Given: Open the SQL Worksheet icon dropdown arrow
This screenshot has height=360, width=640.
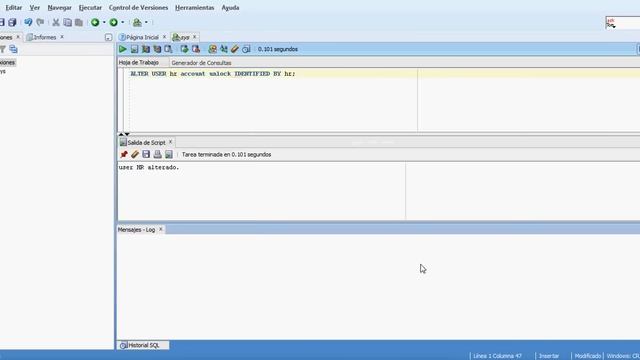Looking at the screenshot, I should point(146,22).
